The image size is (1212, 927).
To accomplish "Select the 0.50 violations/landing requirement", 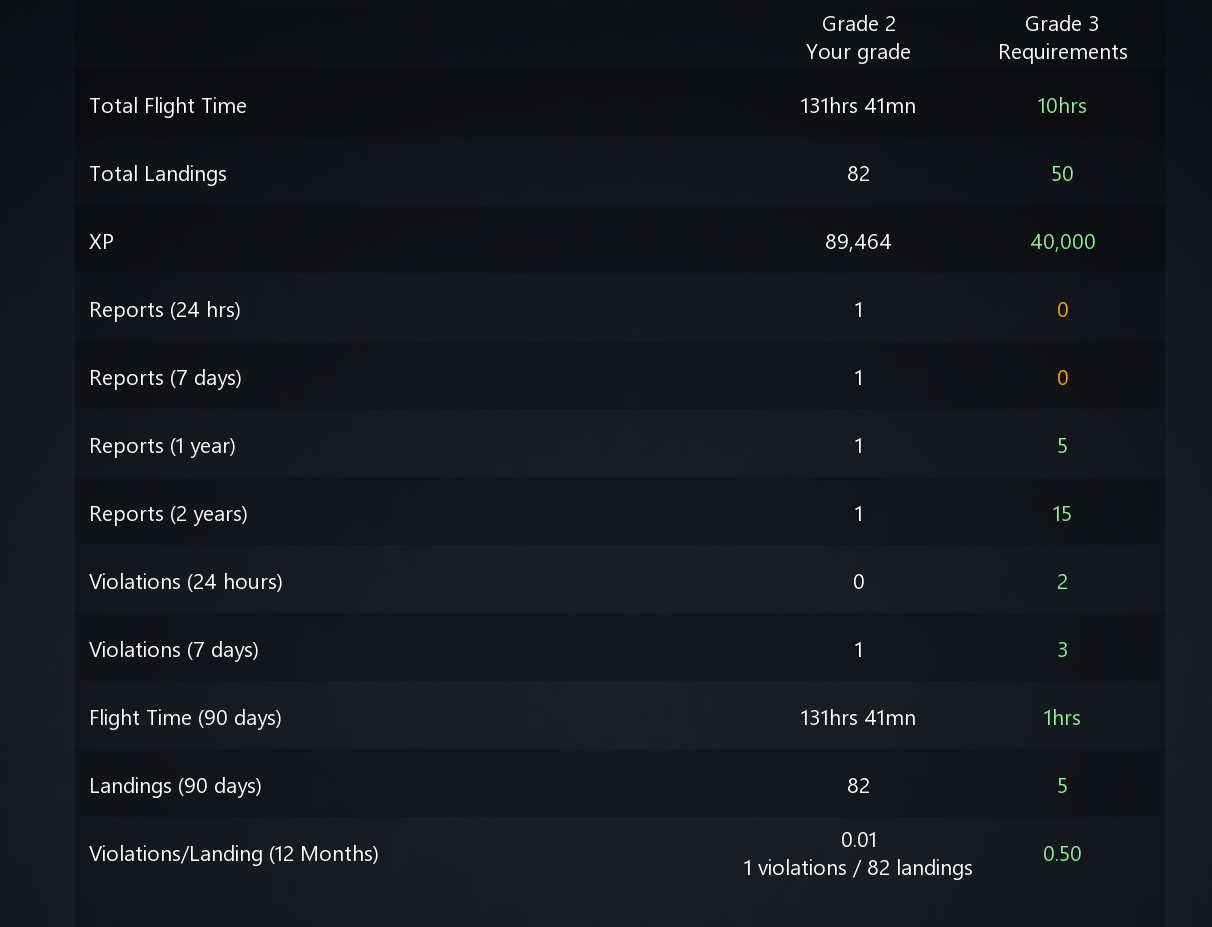I will [x=1062, y=854].
